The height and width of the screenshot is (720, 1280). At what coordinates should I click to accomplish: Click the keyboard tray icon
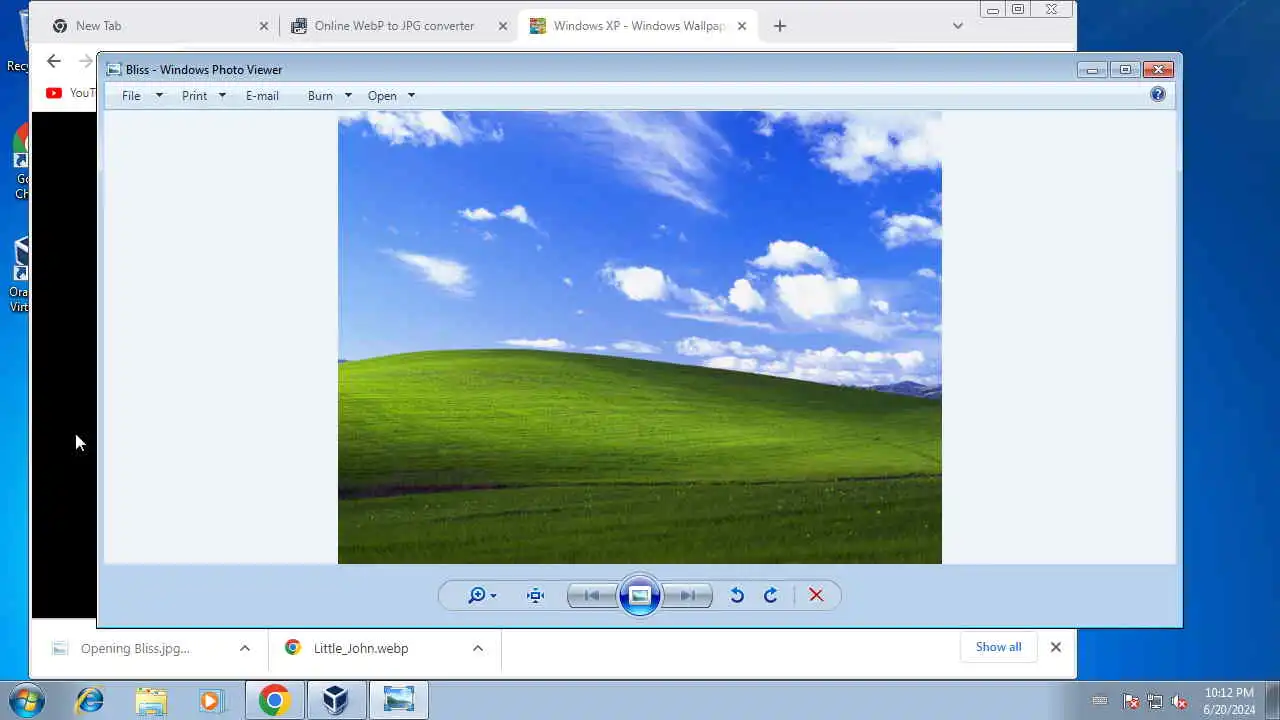1100,701
